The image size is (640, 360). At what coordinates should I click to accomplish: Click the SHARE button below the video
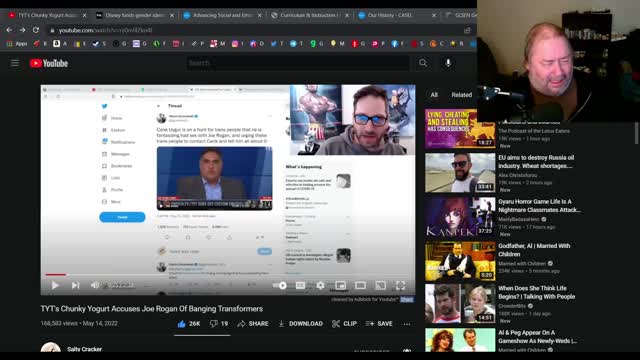(253, 324)
